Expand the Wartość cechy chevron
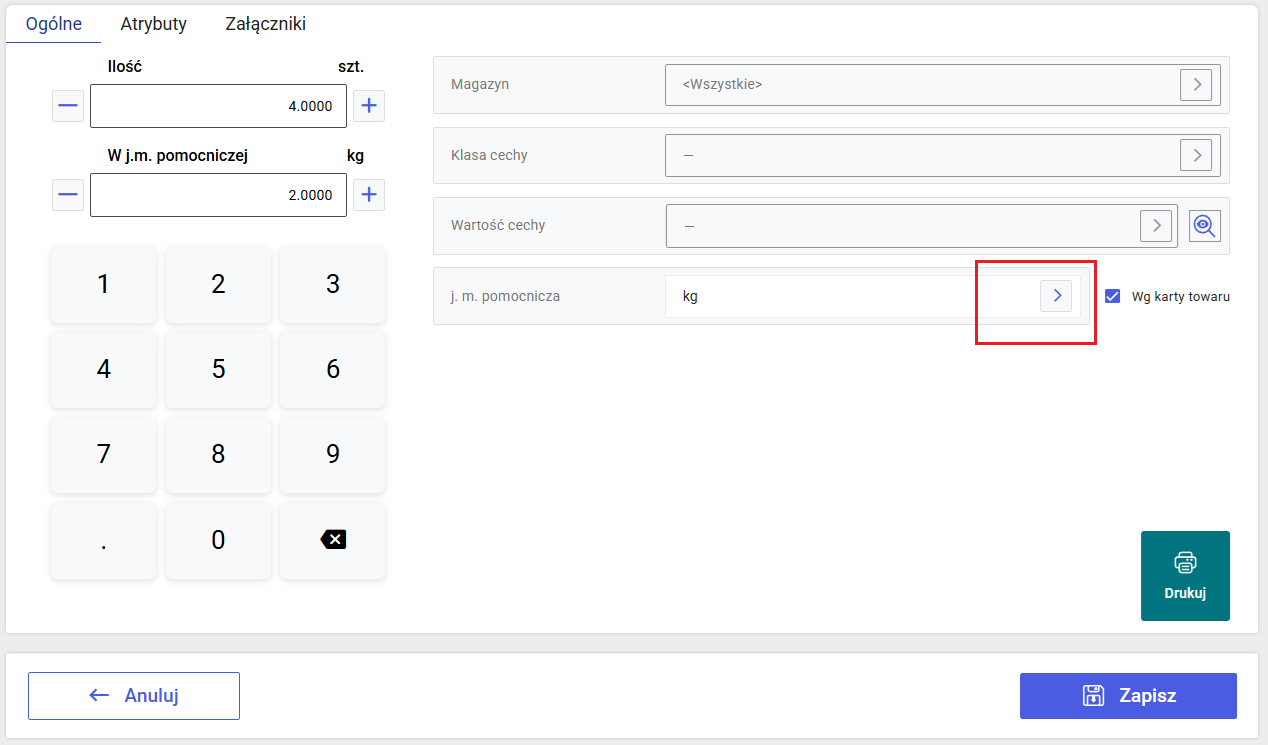 click(x=1156, y=226)
